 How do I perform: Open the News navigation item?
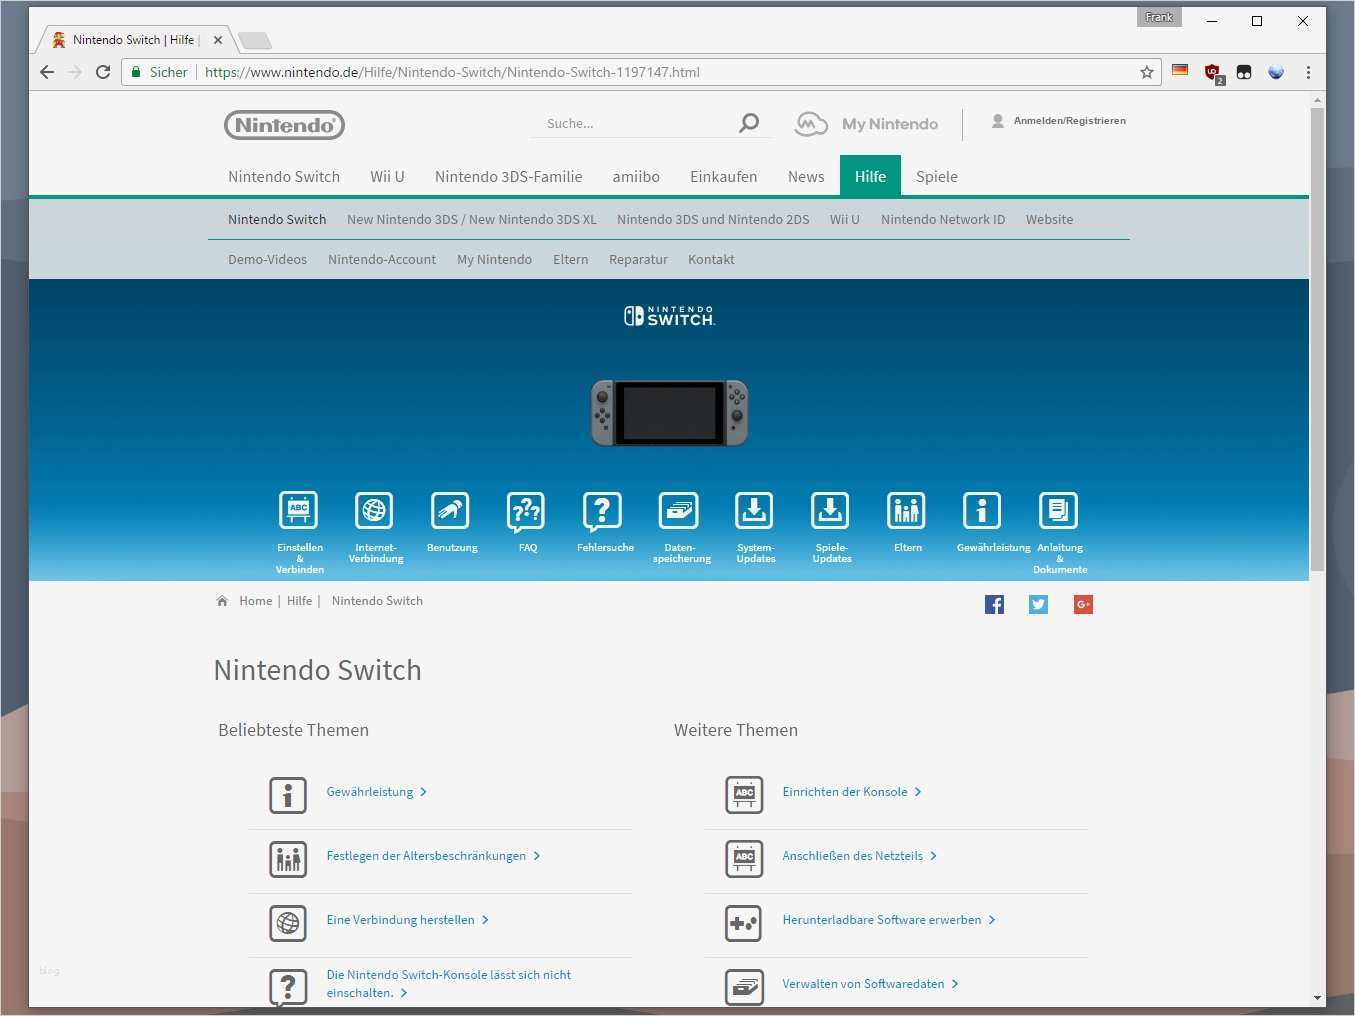[806, 177]
